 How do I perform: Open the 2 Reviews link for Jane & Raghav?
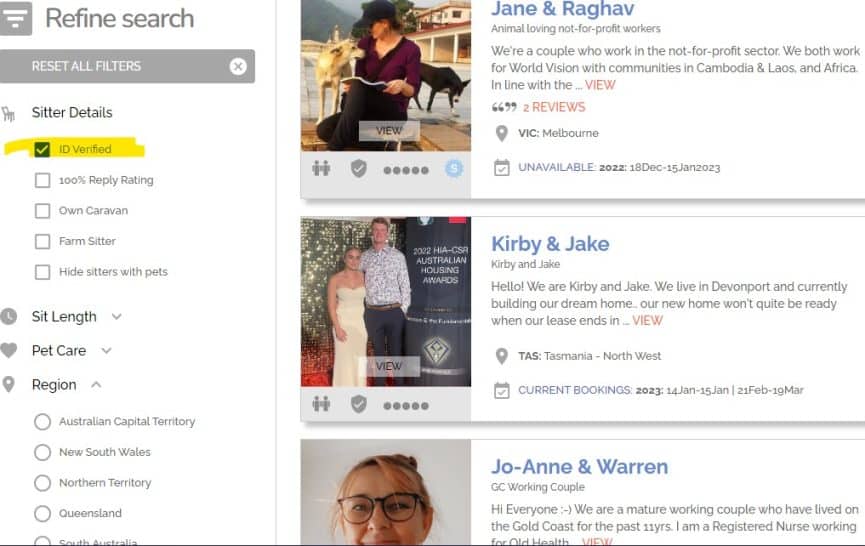[553, 107]
